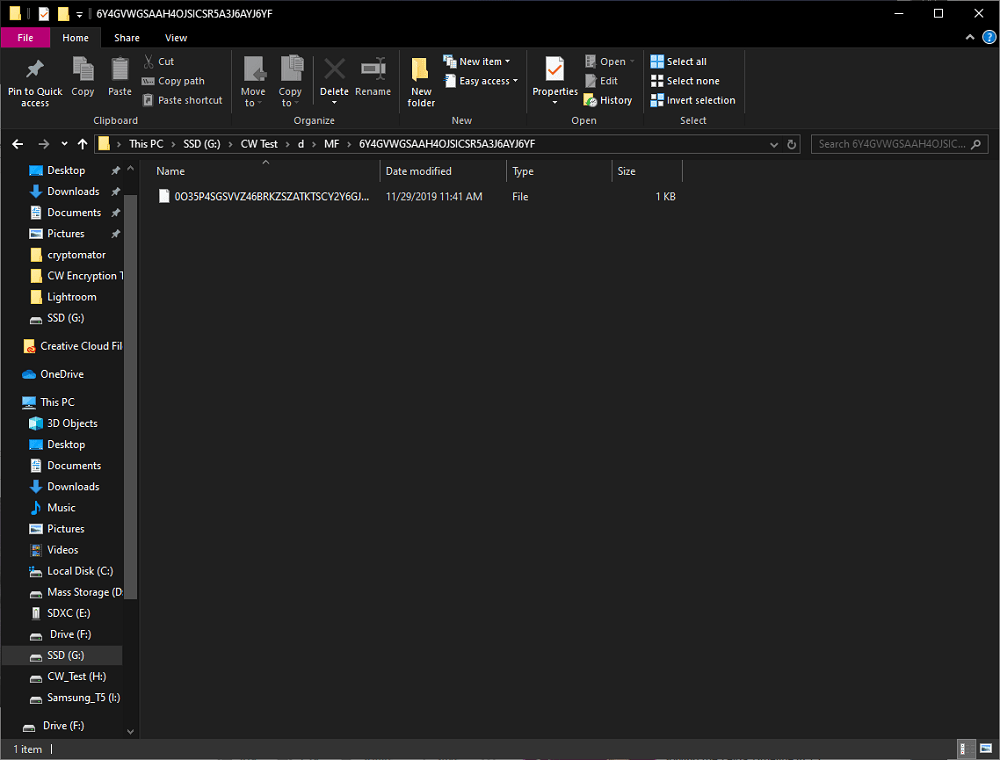
Task: Click the Paste ribbon button
Action: tap(120, 77)
